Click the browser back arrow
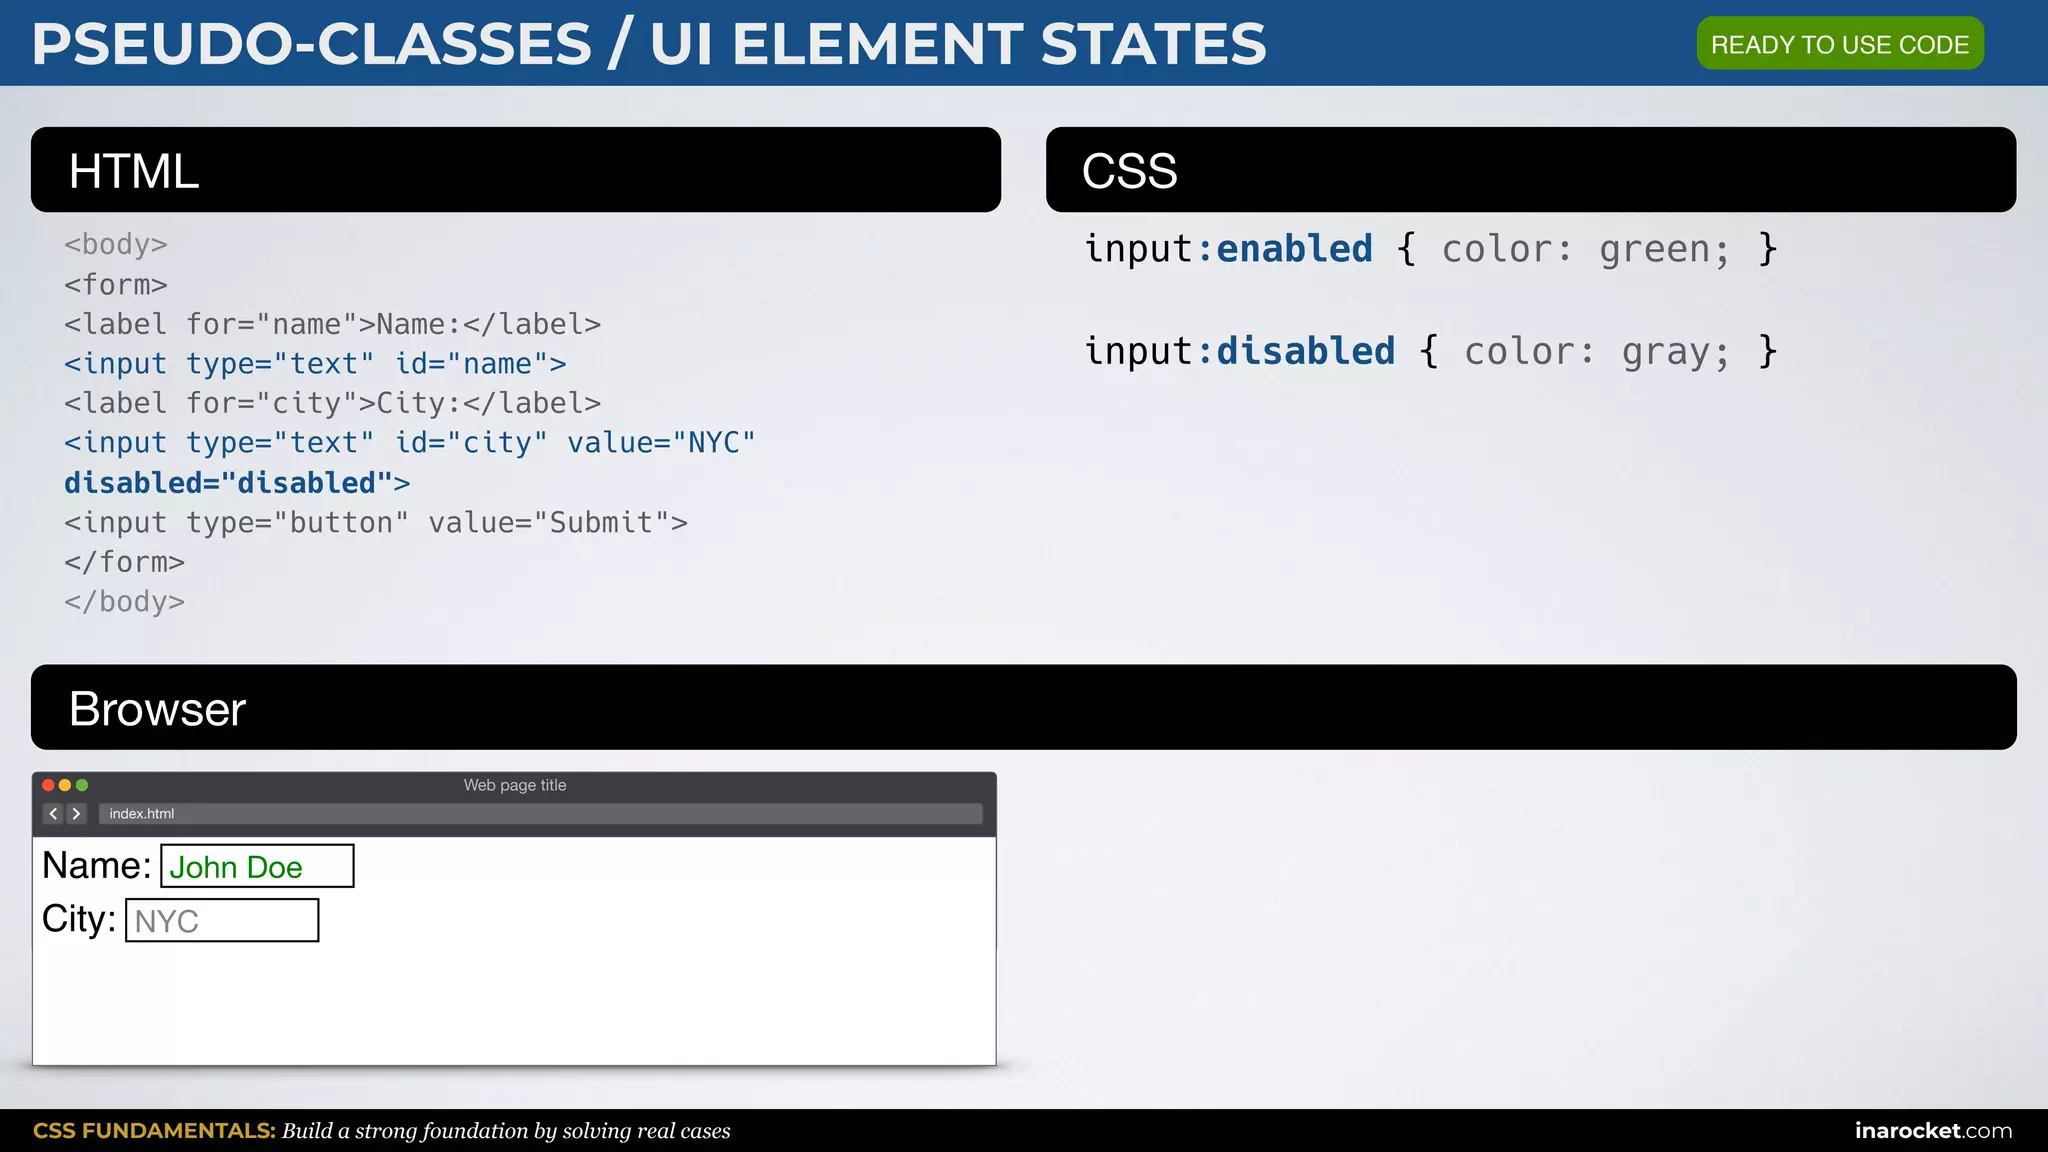 click(54, 814)
